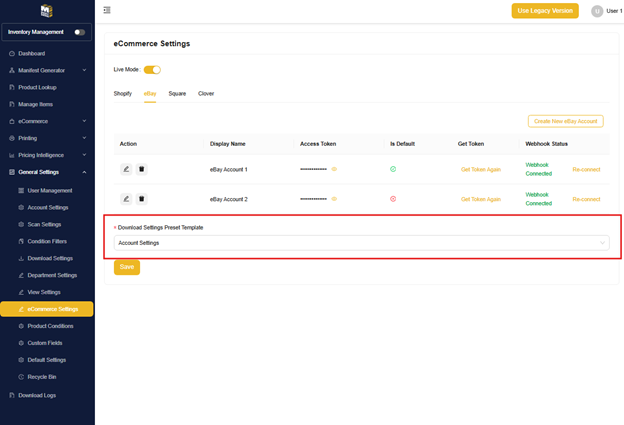Click the Default Settings gear icon
The height and width of the screenshot is (425, 624).
(21, 360)
